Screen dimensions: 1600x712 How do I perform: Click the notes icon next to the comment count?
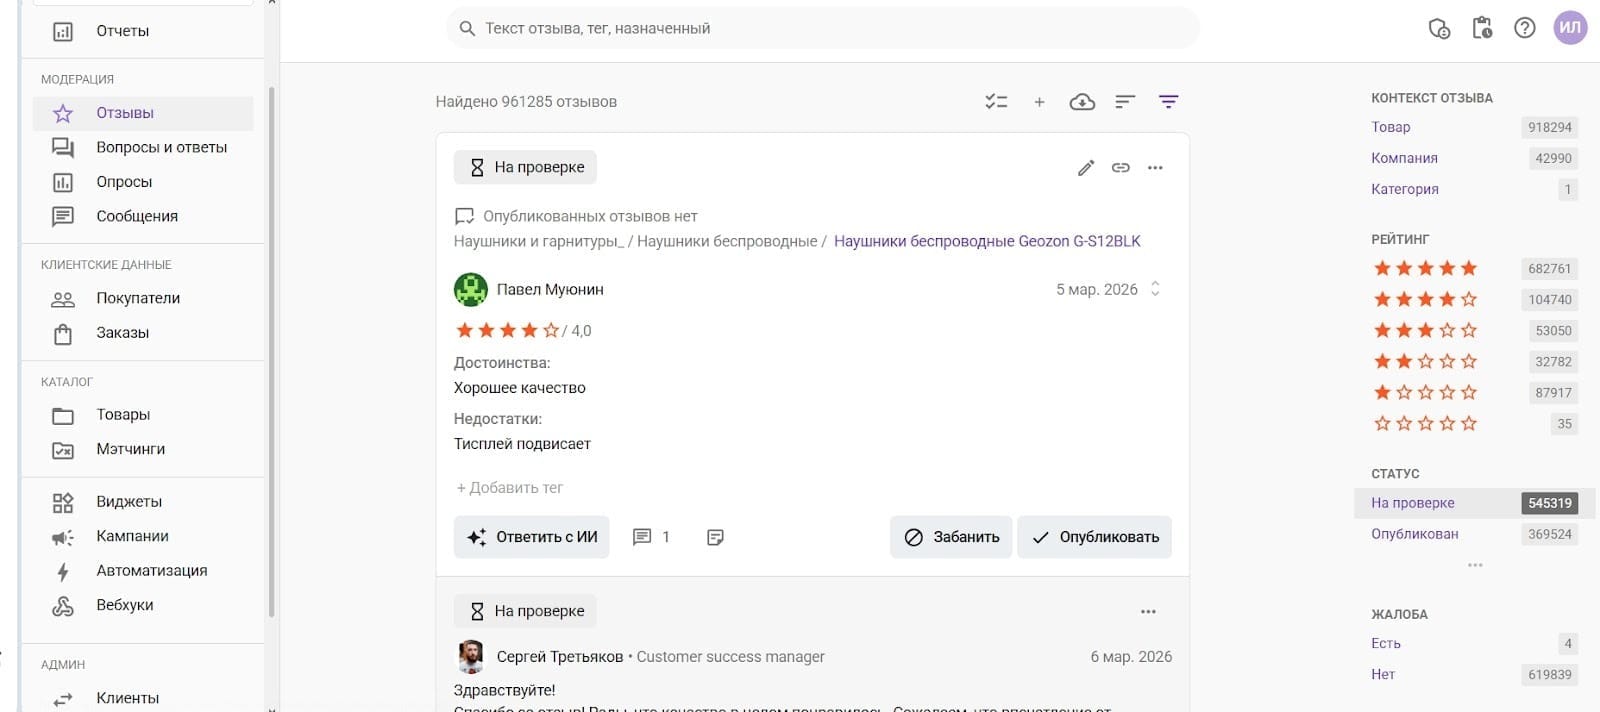coord(715,537)
